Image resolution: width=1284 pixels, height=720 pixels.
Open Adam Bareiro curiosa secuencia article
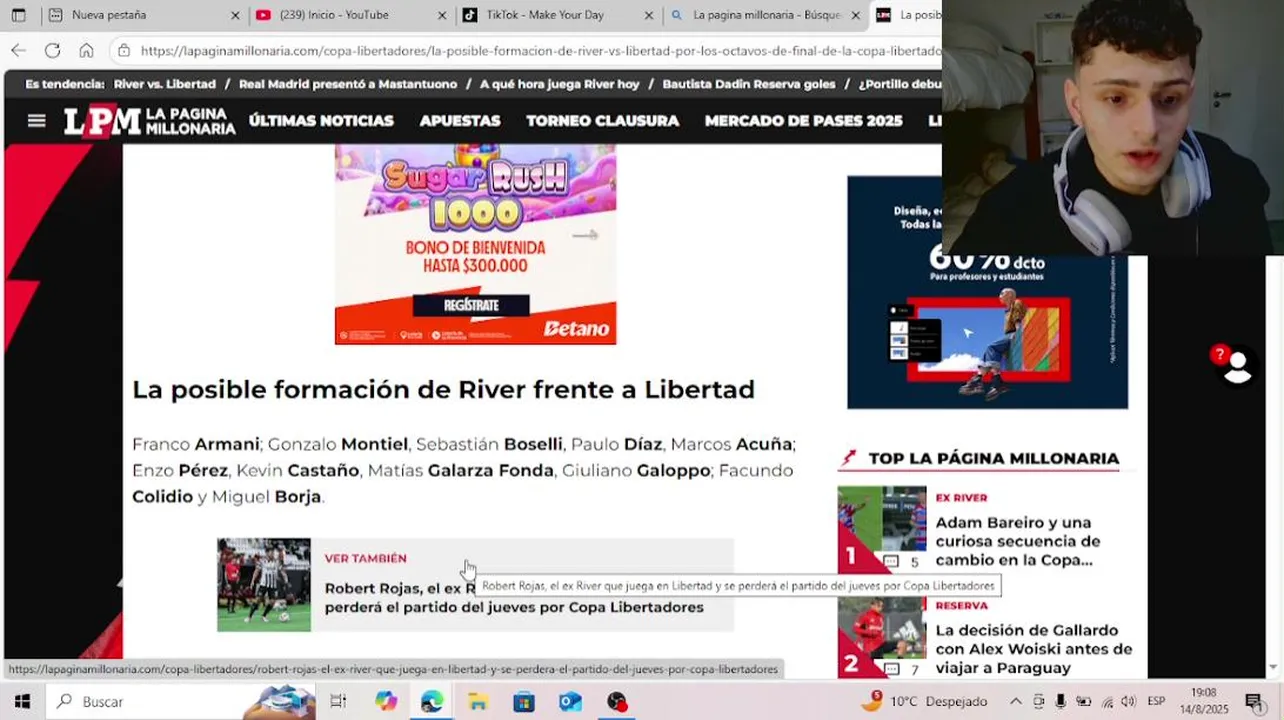[x=1018, y=541]
